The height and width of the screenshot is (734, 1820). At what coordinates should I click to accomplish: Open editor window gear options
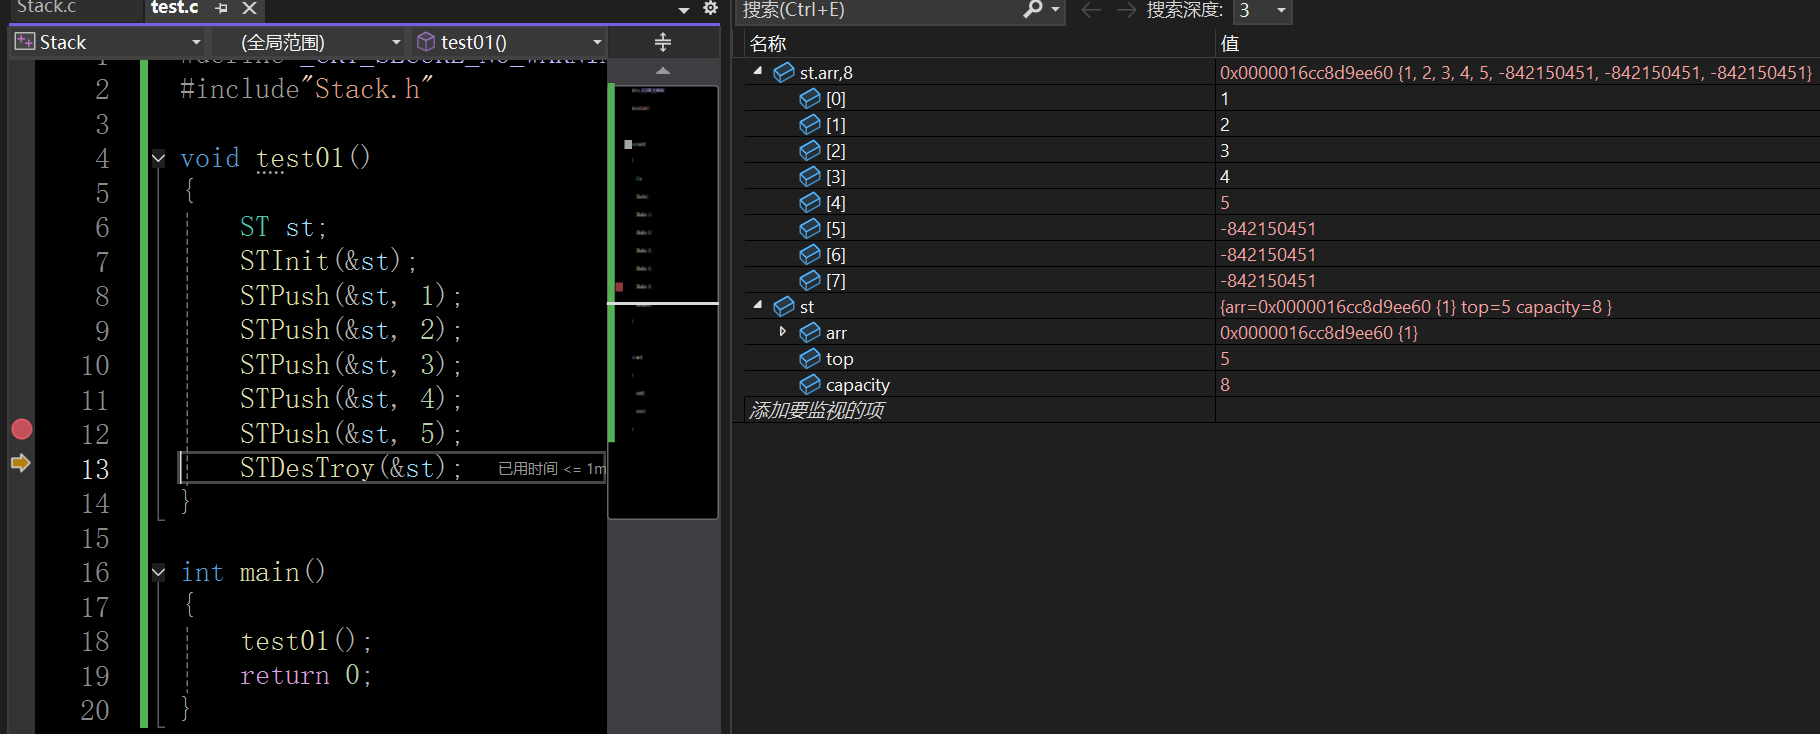point(710,8)
